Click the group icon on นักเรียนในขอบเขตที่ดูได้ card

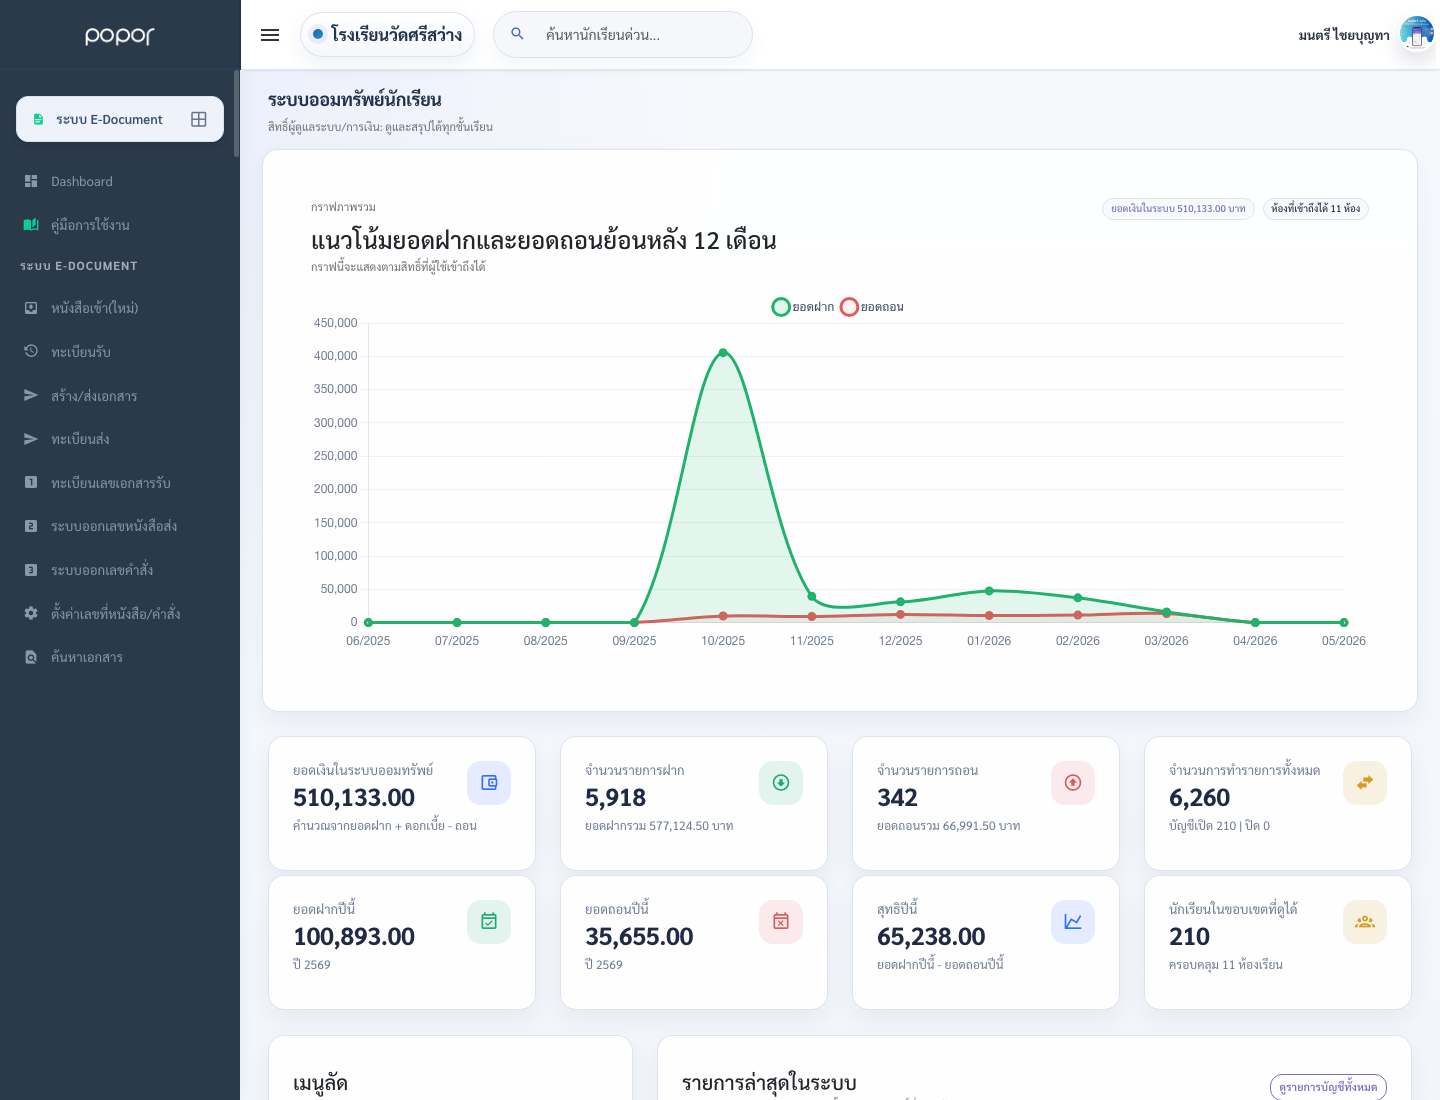[x=1365, y=922]
